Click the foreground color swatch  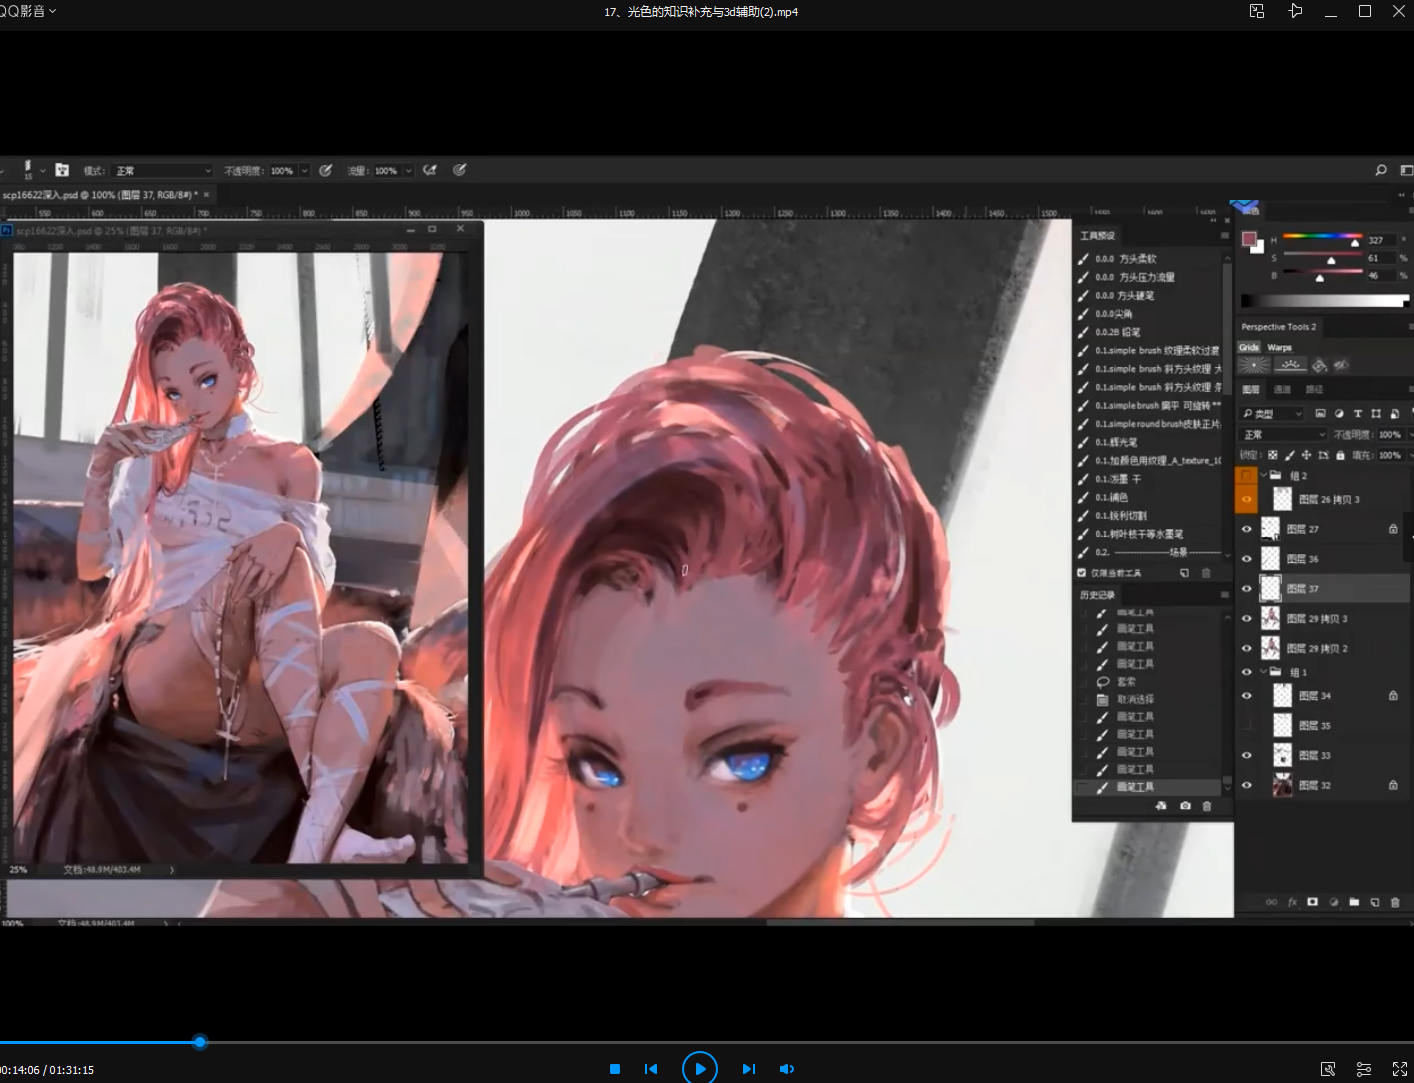1248,239
